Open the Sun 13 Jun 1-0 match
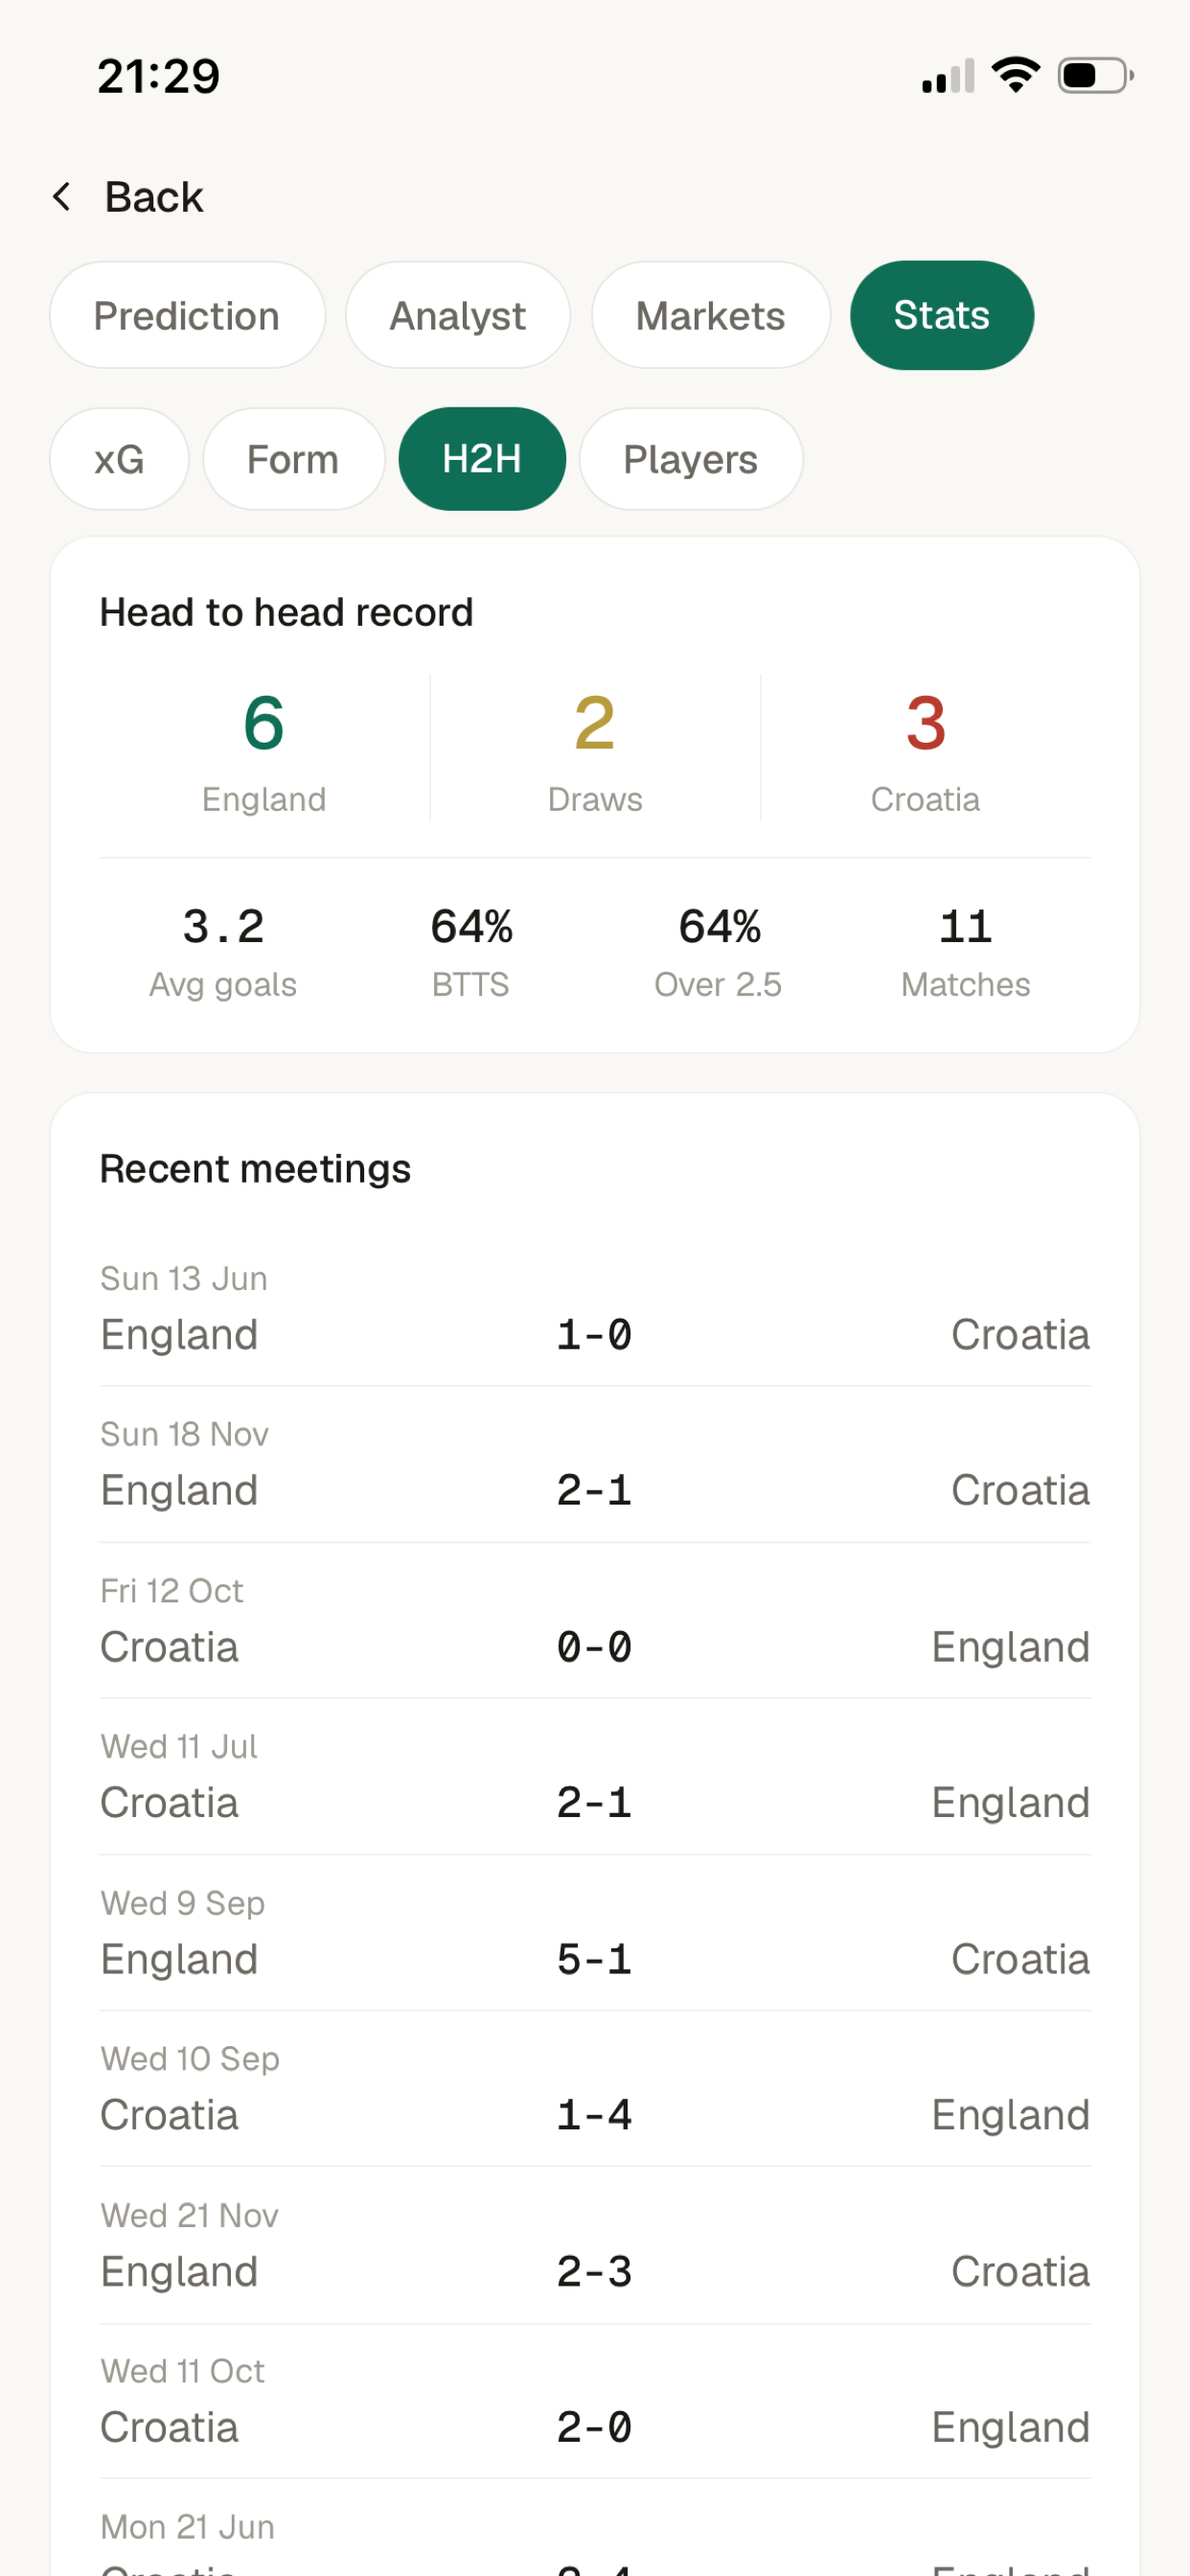Image resolution: width=1190 pixels, height=2576 pixels. (x=595, y=1308)
